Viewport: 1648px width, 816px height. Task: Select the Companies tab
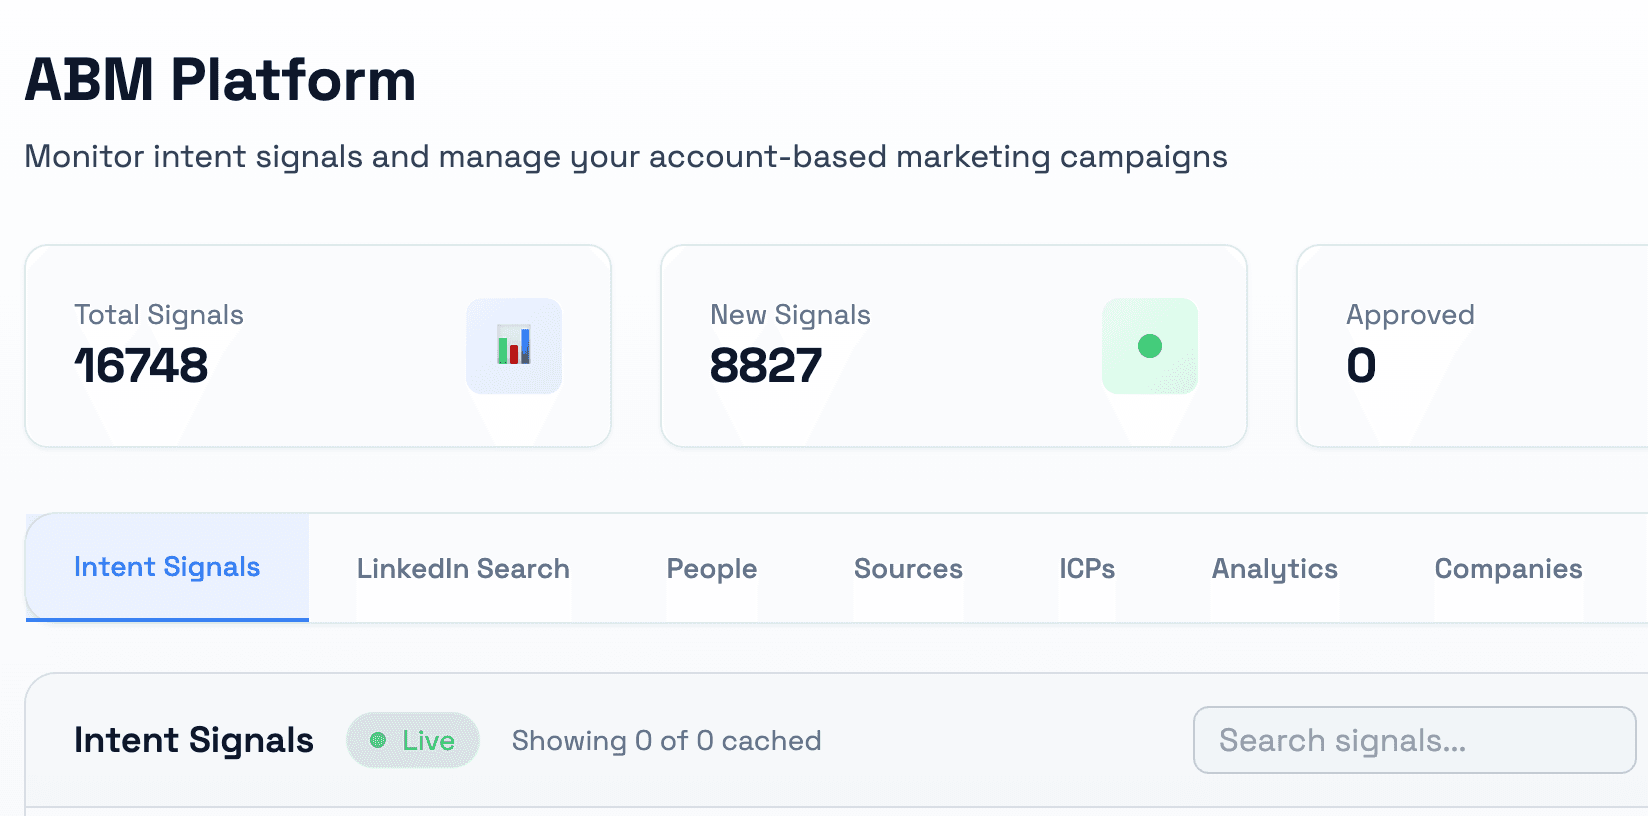[1508, 568]
